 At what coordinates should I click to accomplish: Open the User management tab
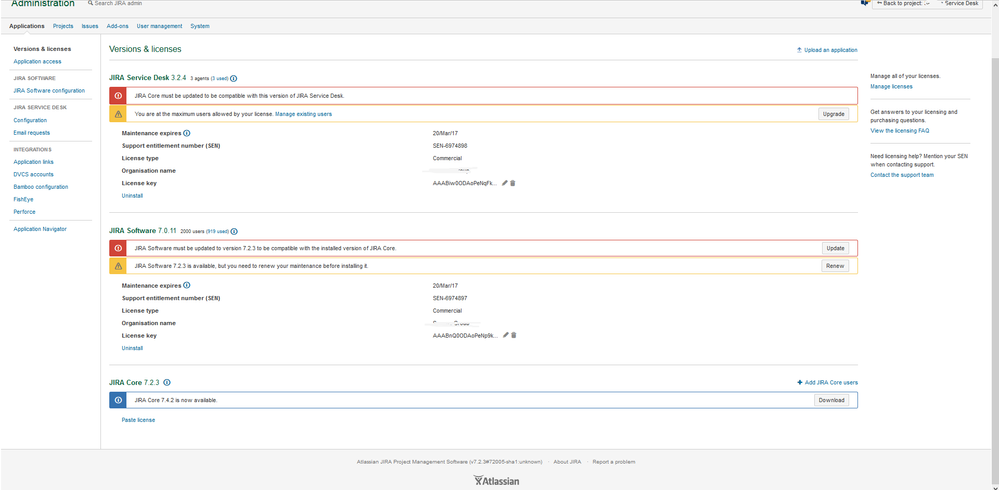[159, 26]
